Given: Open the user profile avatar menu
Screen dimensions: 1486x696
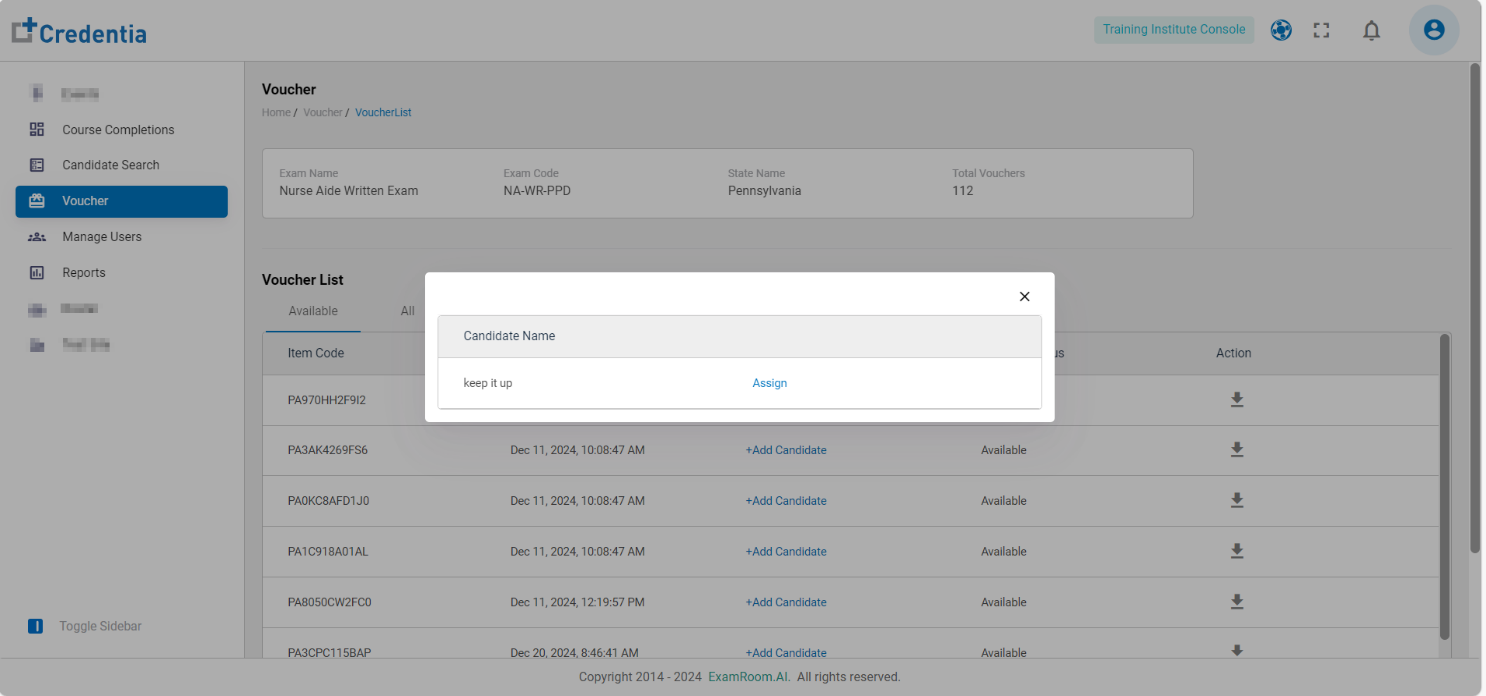Looking at the screenshot, I should [x=1434, y=30].
